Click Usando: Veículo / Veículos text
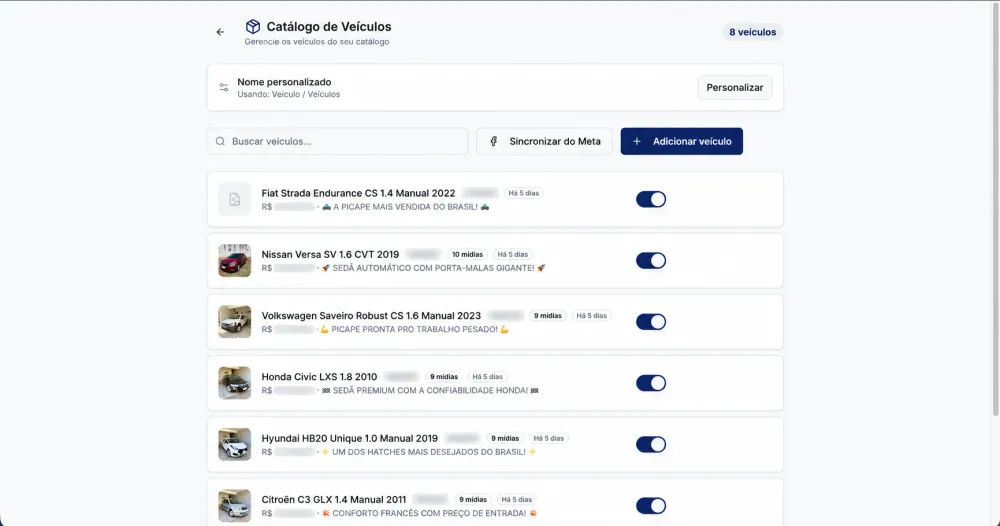 coord(289,94)
